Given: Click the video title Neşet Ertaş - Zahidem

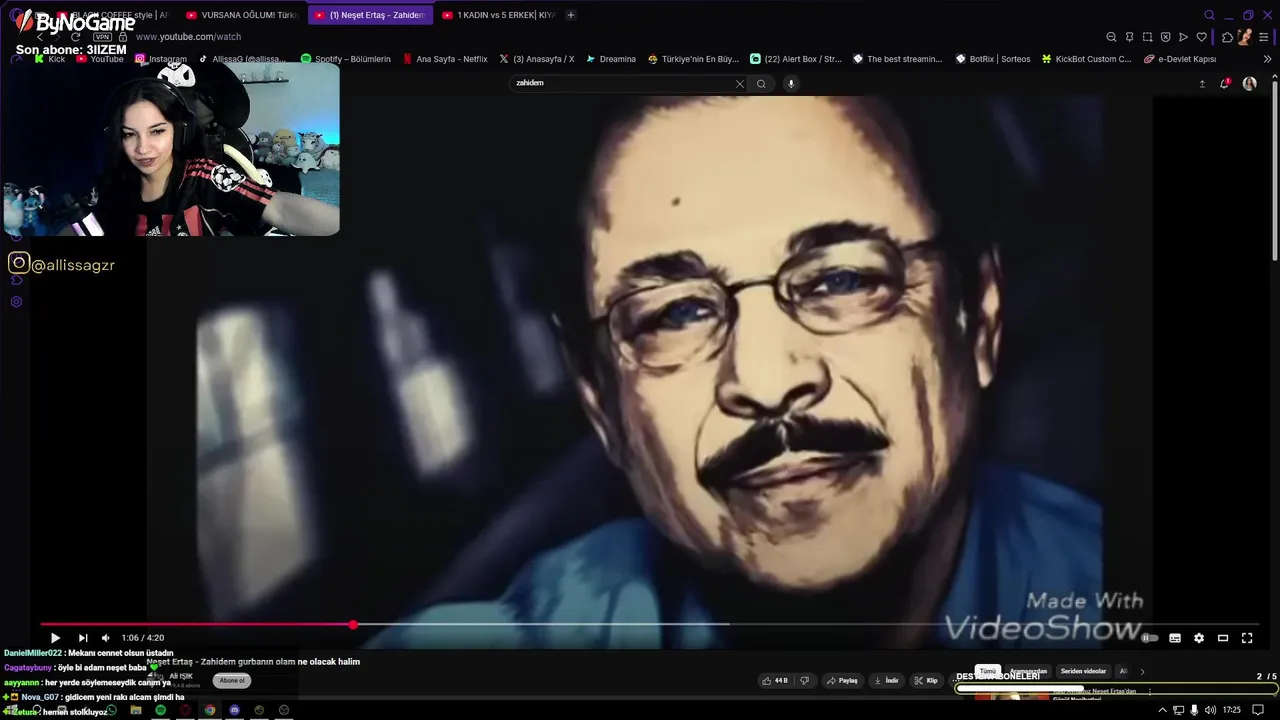Looking at the screenshot, I should [x=253, y=662].
